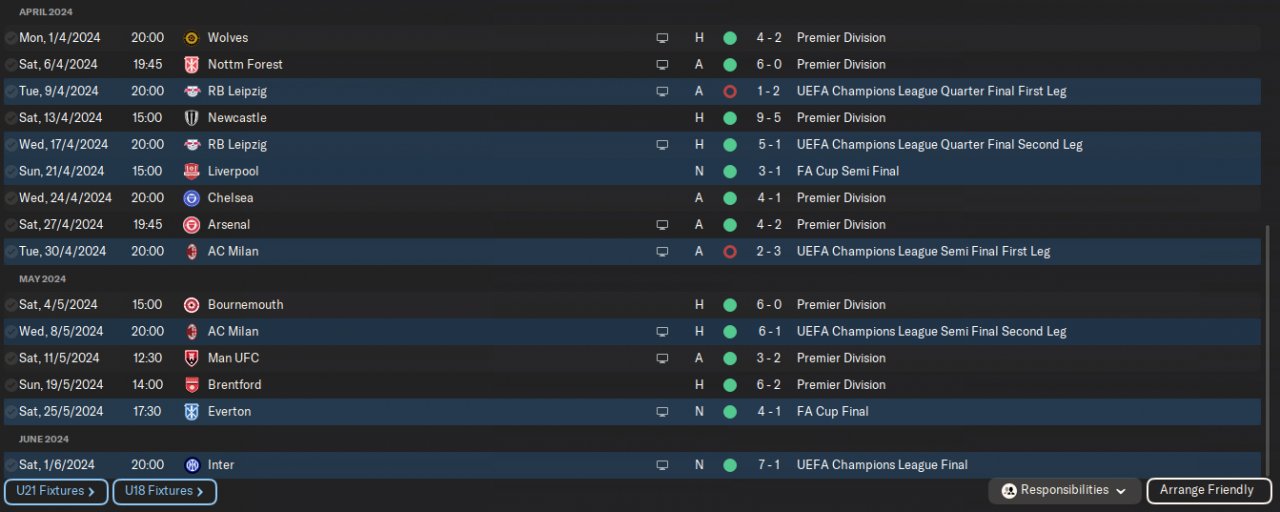Click the 9 - 5 score against Newcastle
1280x512 pixels.
[x=768, y=118]
